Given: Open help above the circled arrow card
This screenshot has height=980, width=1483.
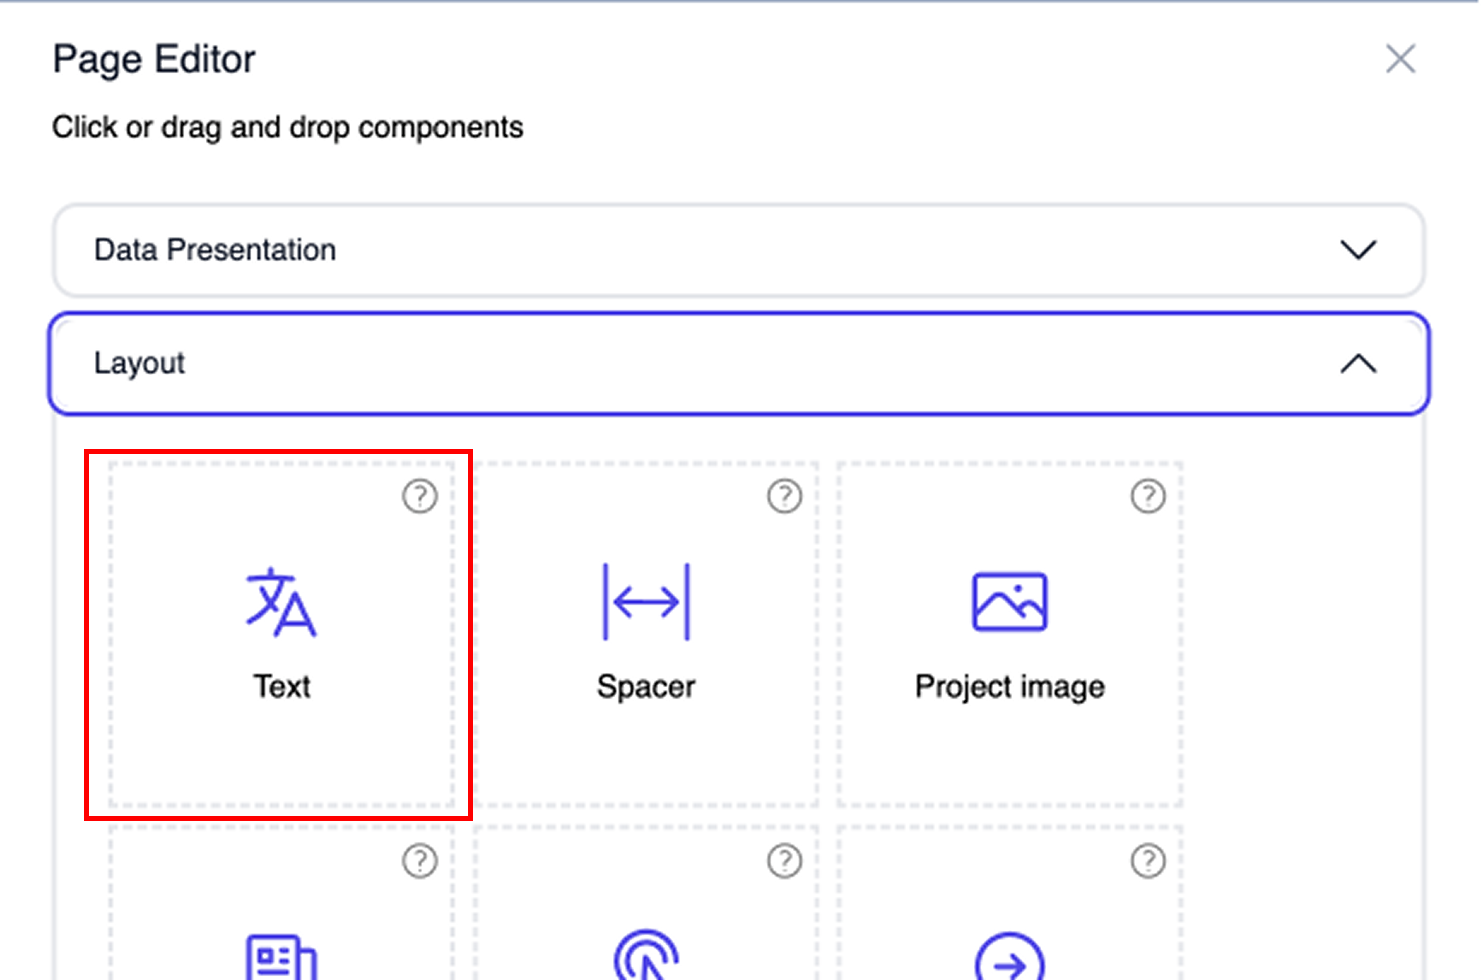Looking at the screenshot, I should [x=1148, y=860].
